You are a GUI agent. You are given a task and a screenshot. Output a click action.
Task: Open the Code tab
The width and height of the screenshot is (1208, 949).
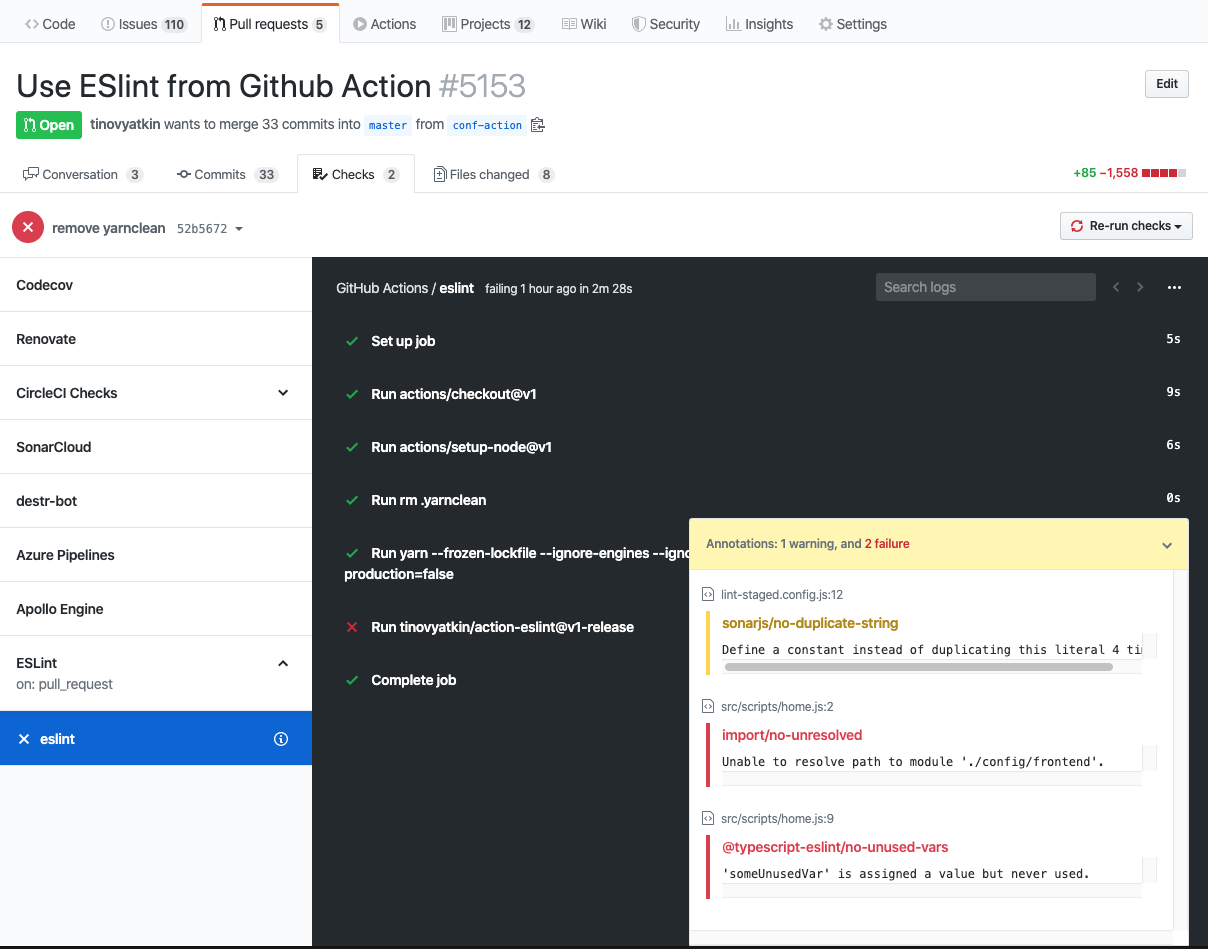tap(50, 24)
